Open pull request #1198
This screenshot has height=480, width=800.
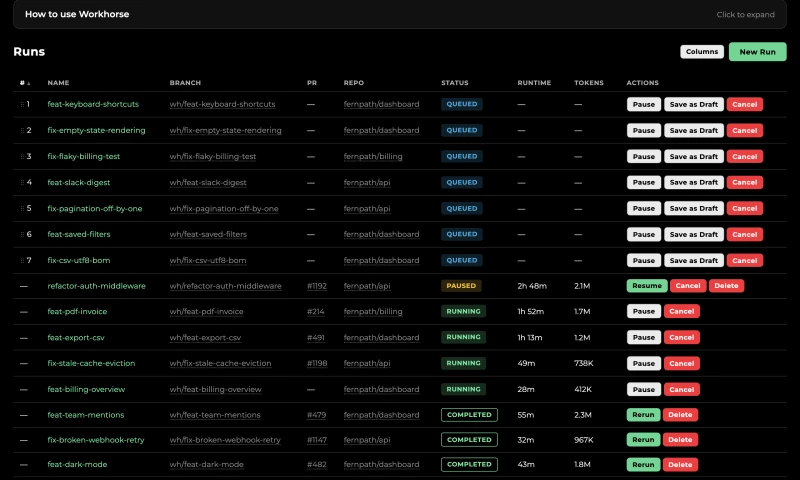click(x=317, y=363)
